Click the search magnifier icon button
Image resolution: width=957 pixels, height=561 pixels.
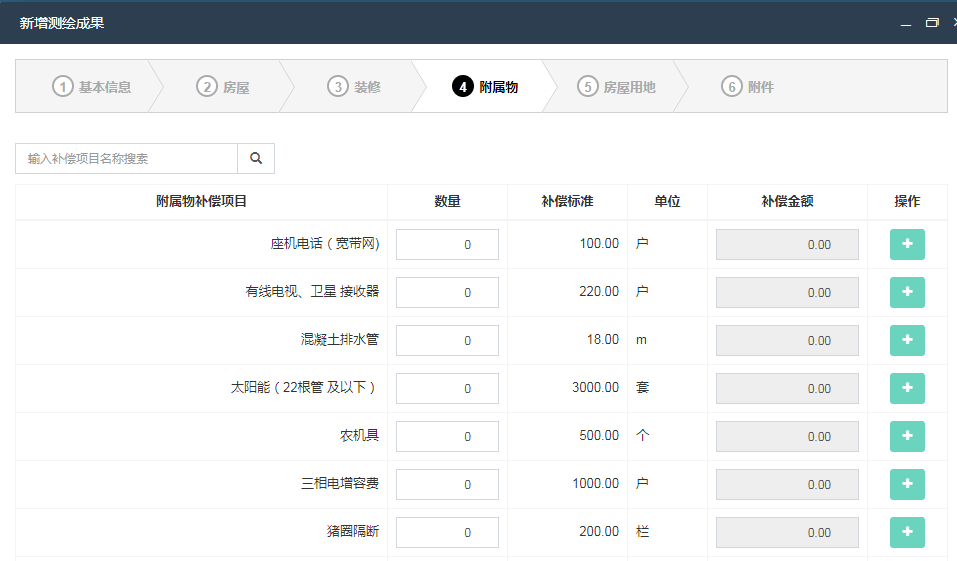pos(256,159)
